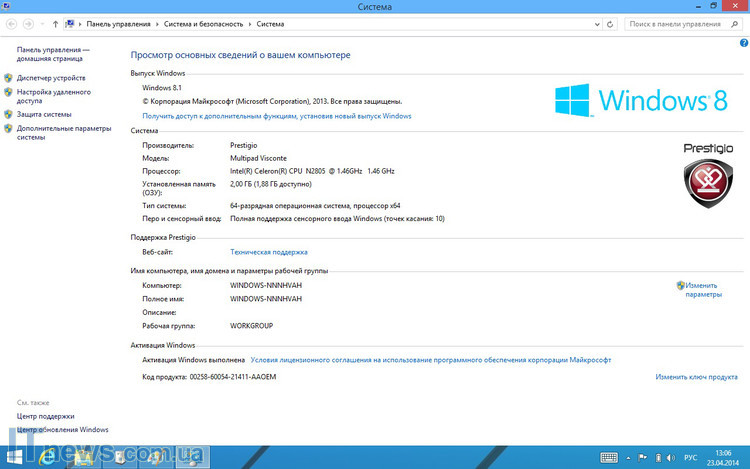Image resolution: width=750 pixels, height=469 pixels.
Task: Open 'Защита системы' in the left panel
Action: 44,114
